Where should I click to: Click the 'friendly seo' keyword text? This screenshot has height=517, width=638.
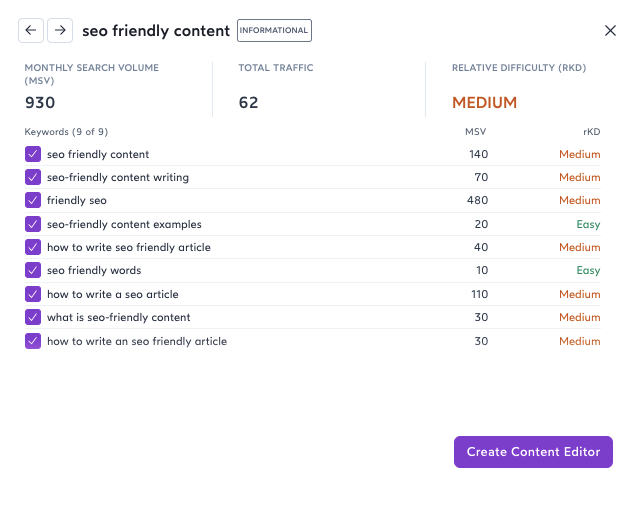click(x=77, y=201)
